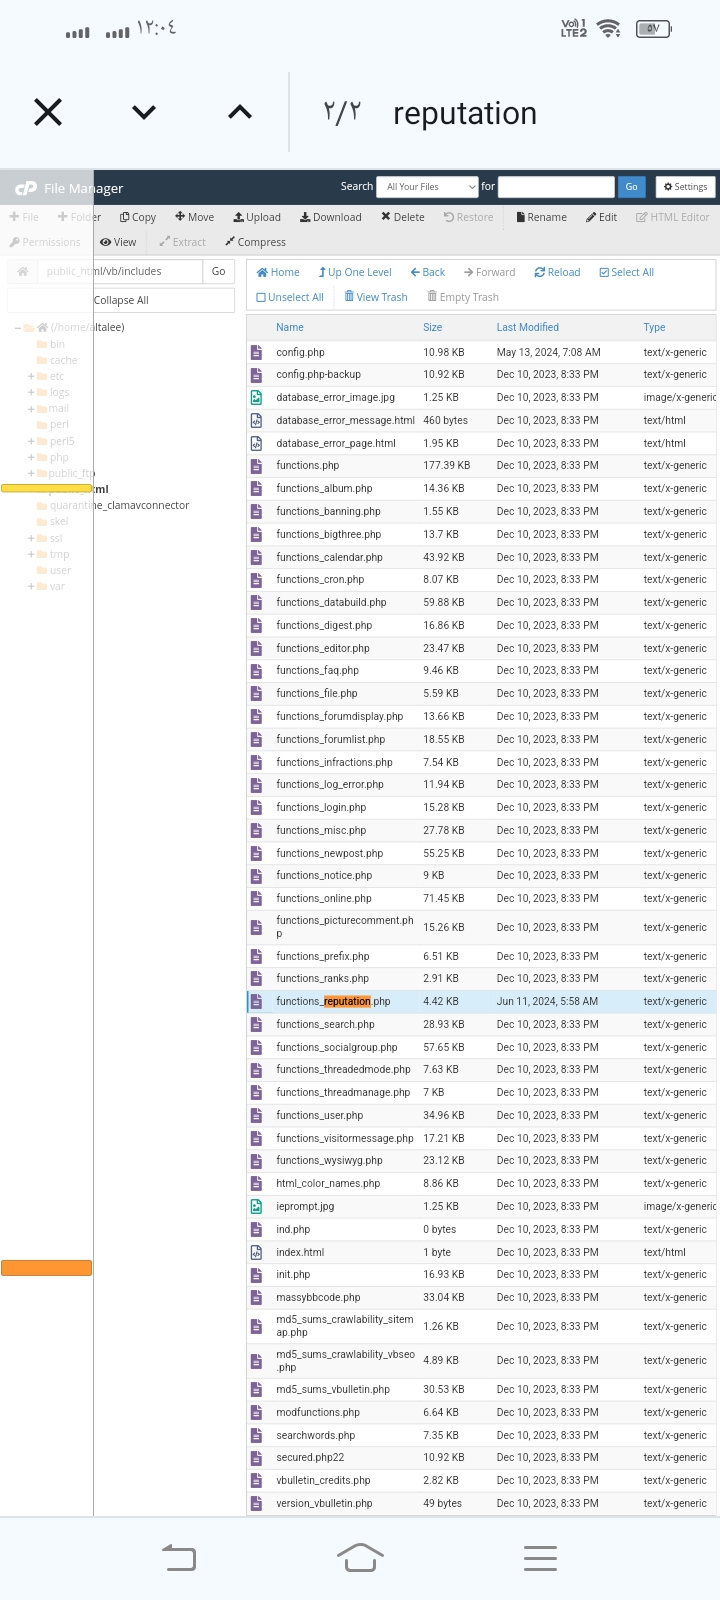
Task: Click the Forward navigation link
Action: (x=489, y=272)
